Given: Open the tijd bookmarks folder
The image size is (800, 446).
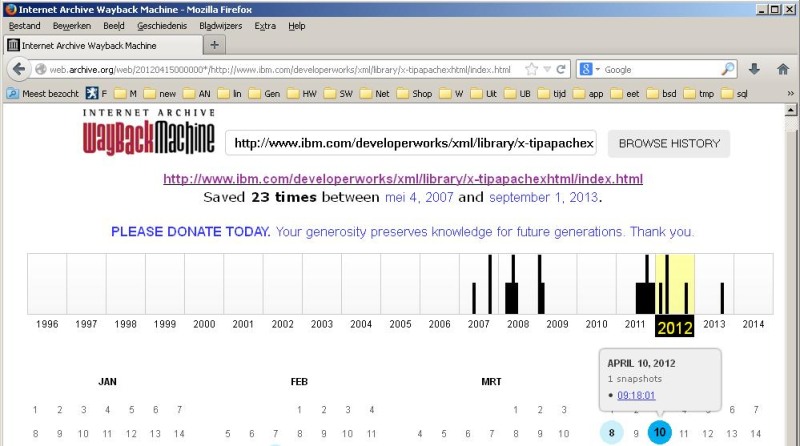Looking at the screenshot, I should [553, 93].
